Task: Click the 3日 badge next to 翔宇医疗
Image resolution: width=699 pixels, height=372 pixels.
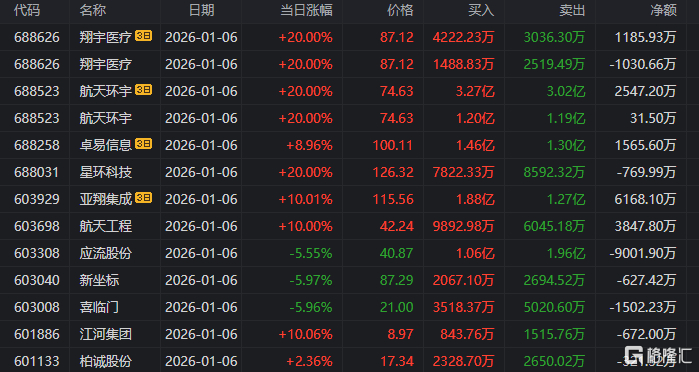Action: coord(144,36)
